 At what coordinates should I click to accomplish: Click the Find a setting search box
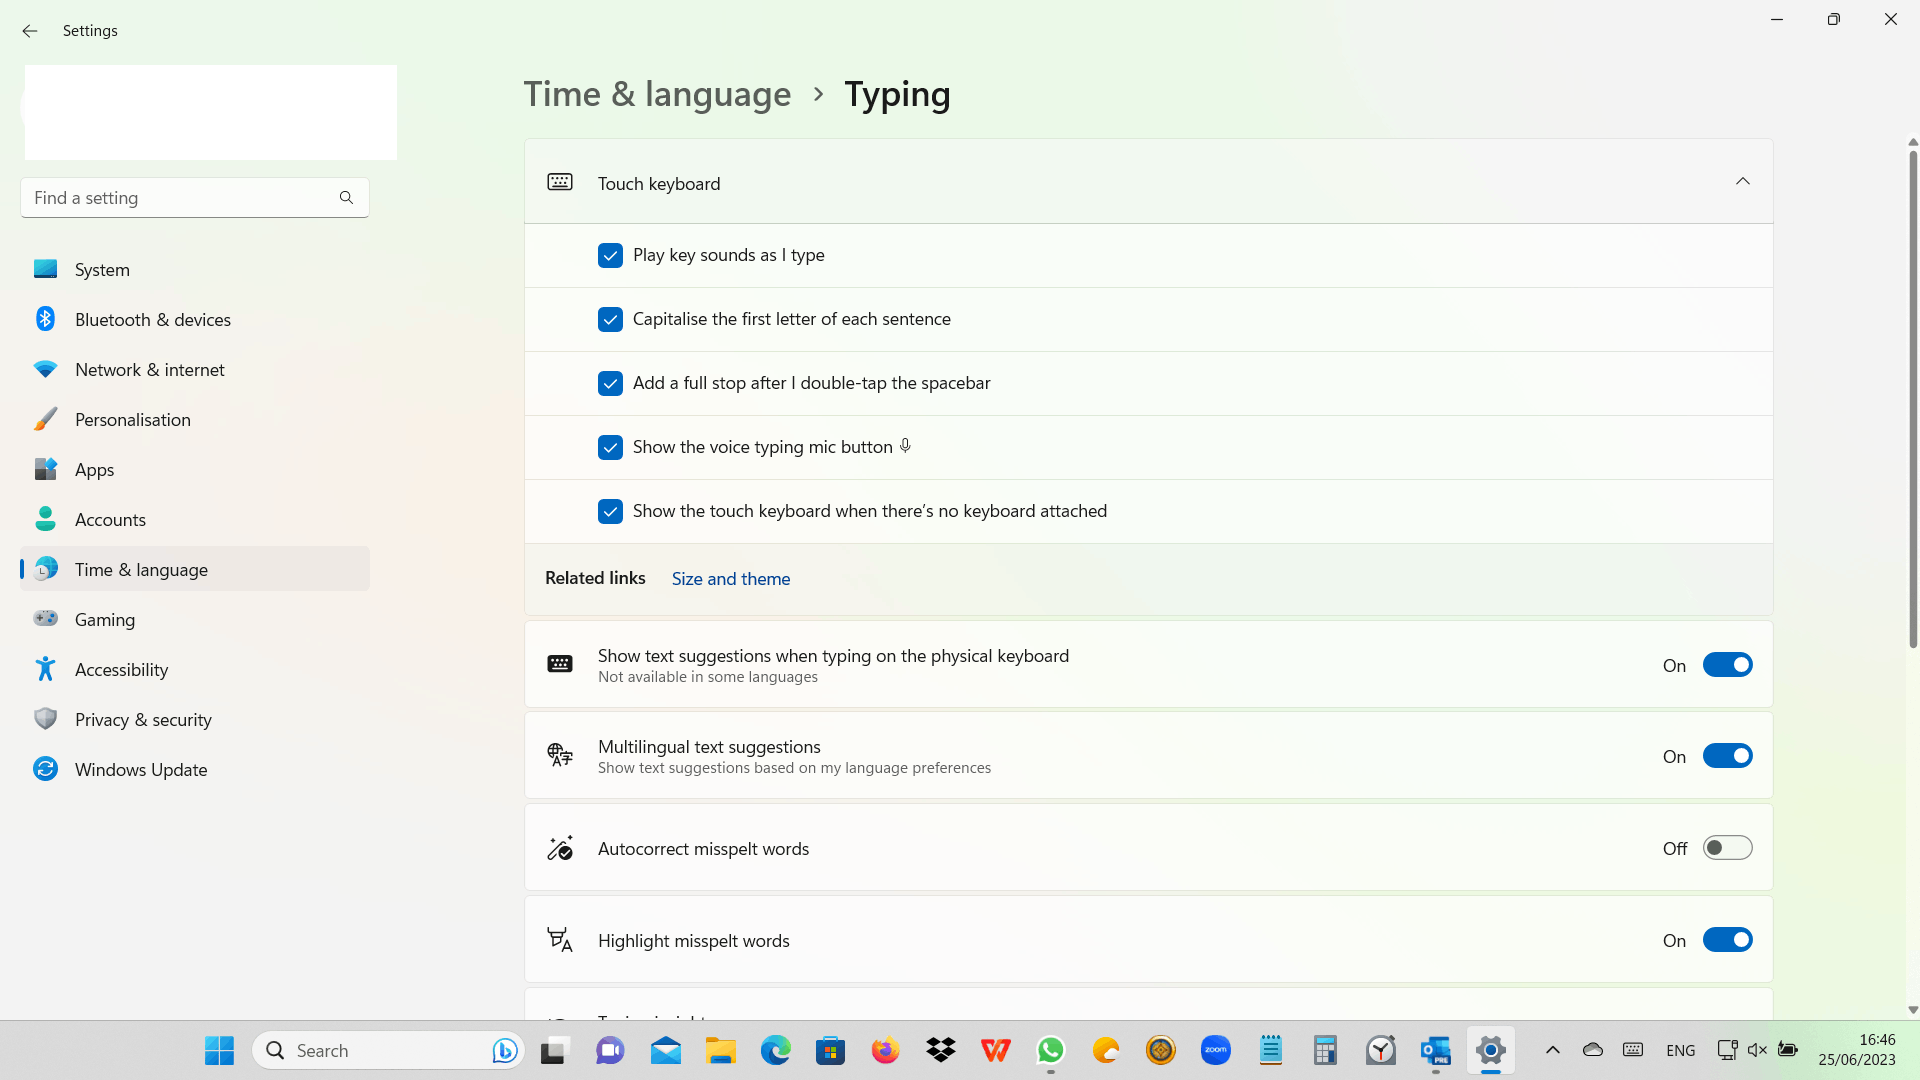[180, 198]
